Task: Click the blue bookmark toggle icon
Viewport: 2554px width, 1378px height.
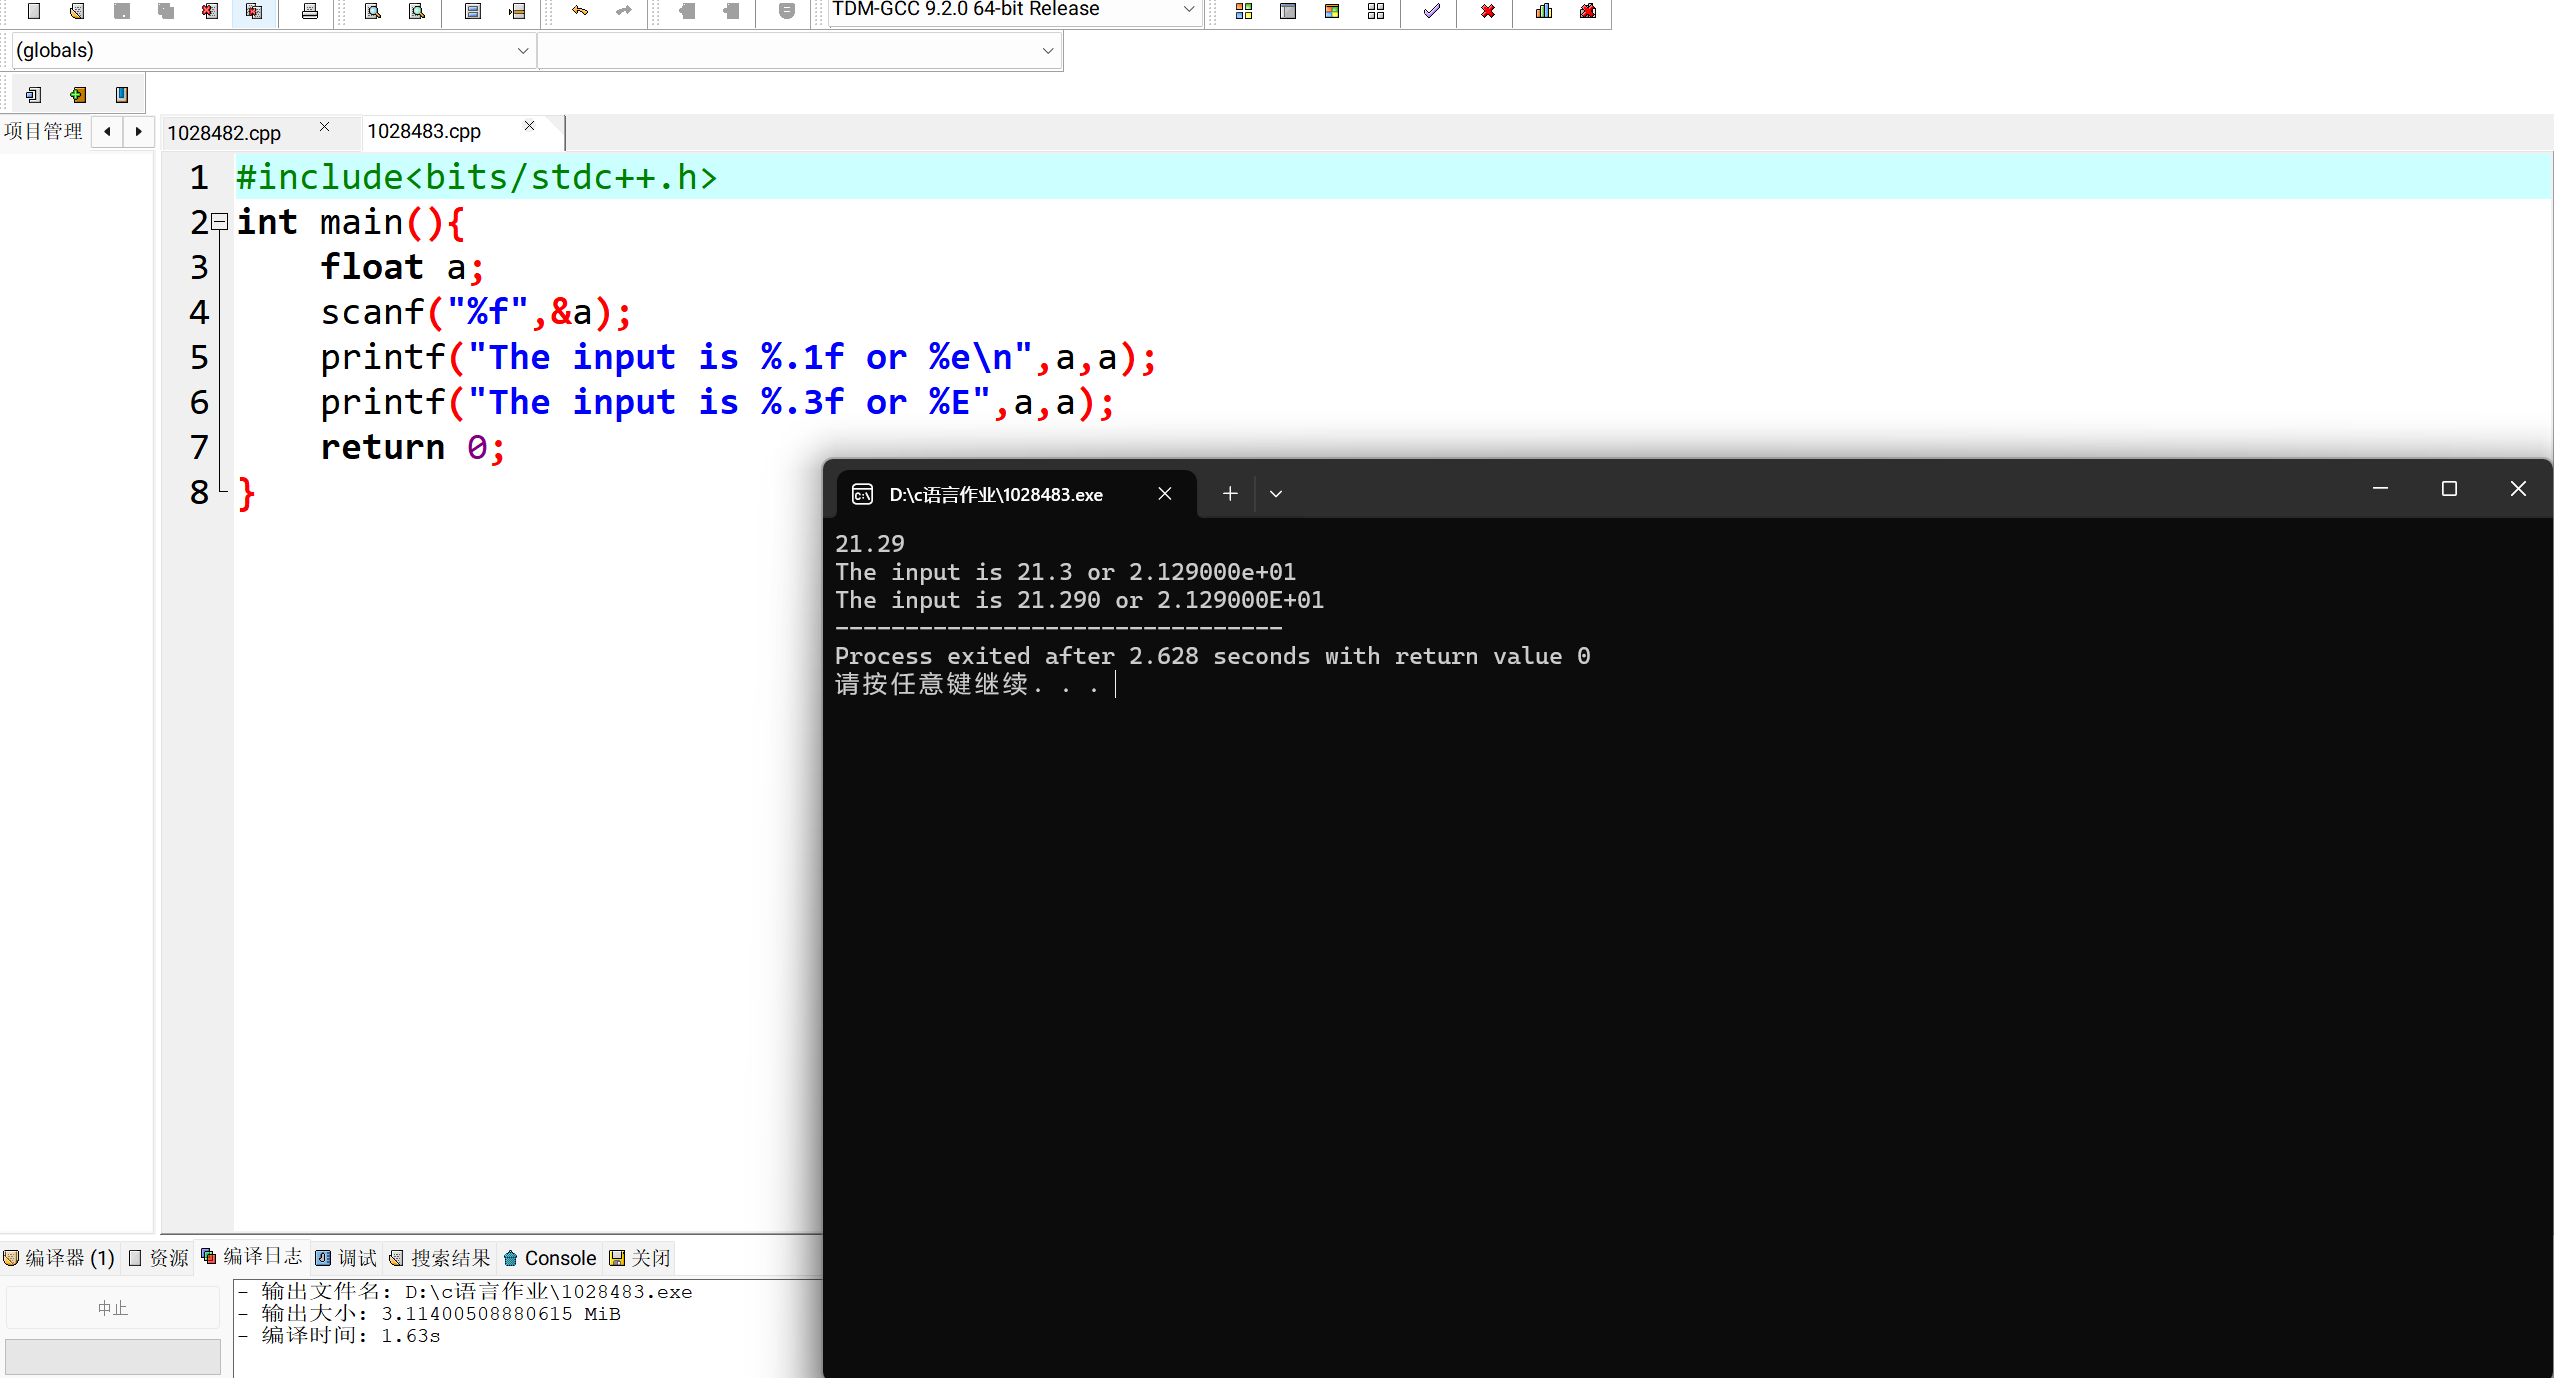Action: pos(122,95)
